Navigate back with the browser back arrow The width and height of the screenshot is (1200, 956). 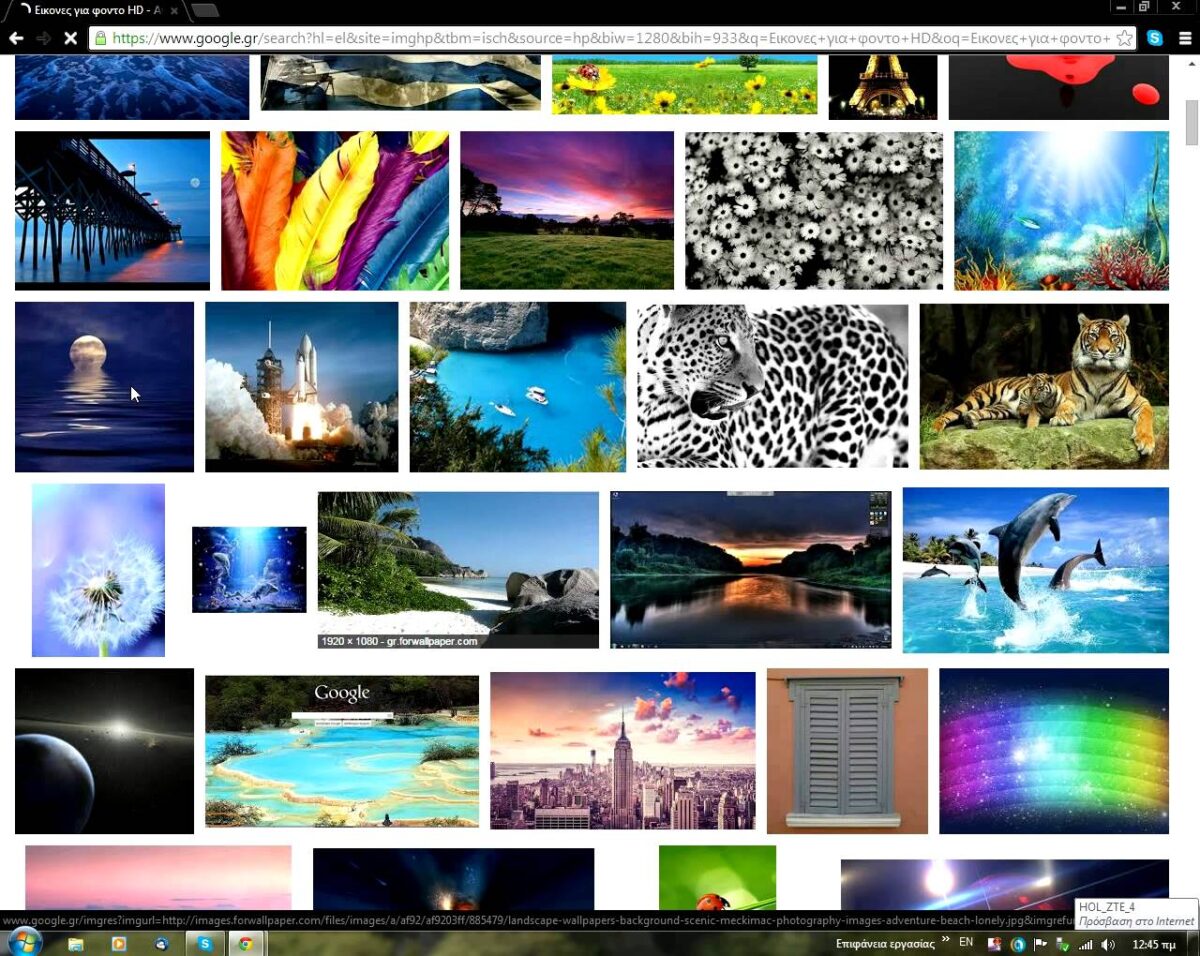pyautogui.click(x=16, y=38)
